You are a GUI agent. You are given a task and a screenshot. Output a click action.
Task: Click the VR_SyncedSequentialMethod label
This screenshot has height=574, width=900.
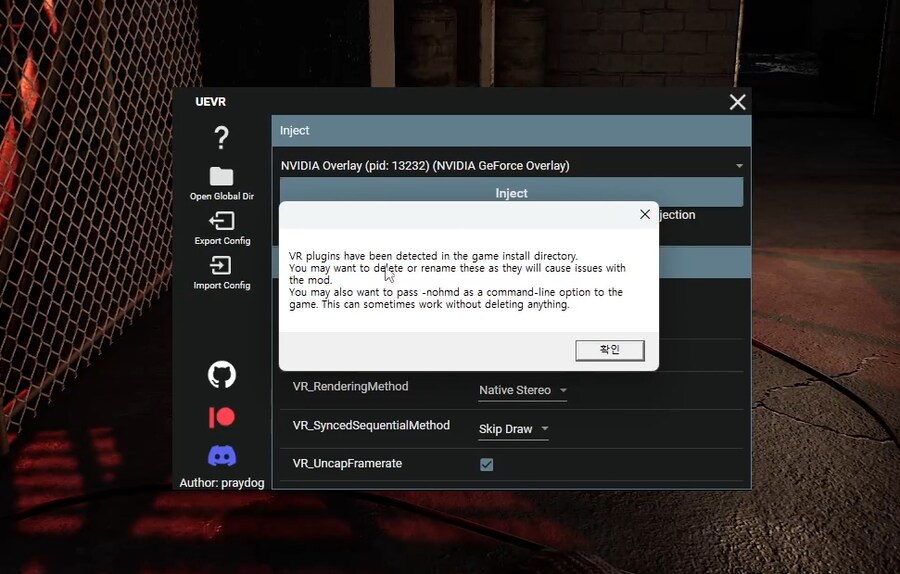coord(371,425)
